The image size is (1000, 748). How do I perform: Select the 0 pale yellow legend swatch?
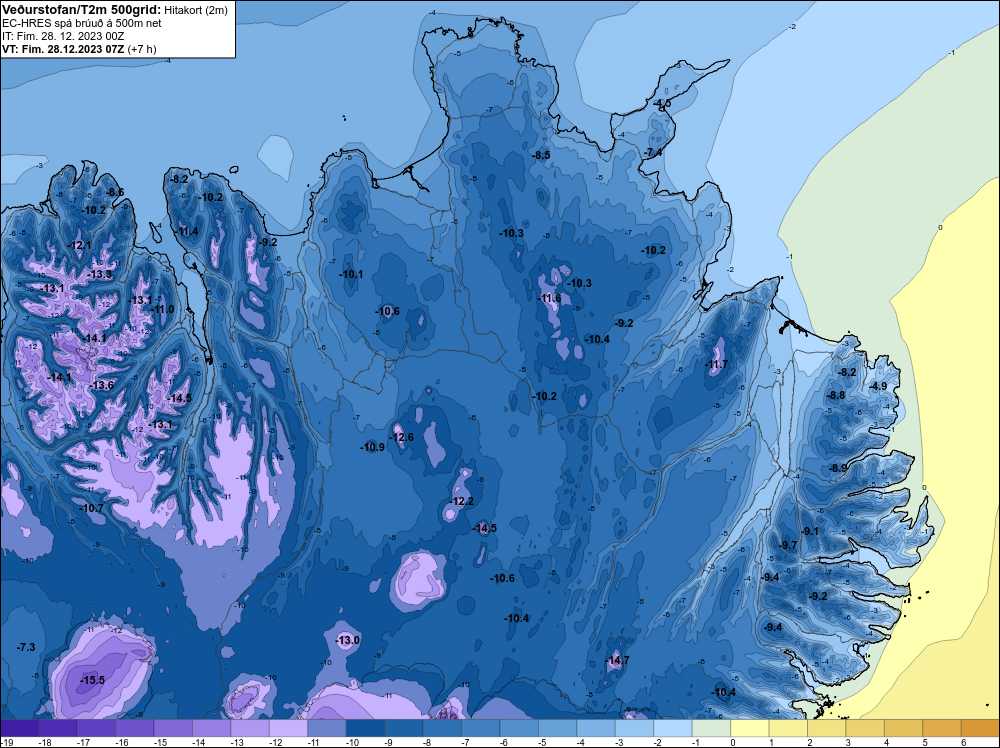click(x=750, y=728)
